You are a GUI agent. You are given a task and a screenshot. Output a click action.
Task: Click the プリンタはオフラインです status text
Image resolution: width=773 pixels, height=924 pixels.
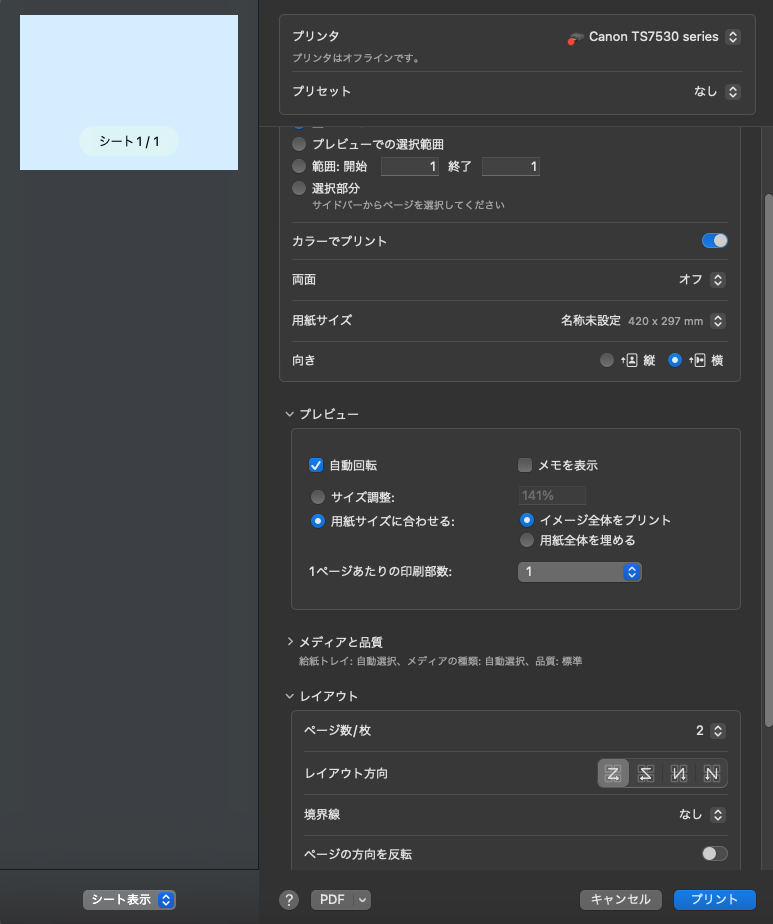point(356,58)
